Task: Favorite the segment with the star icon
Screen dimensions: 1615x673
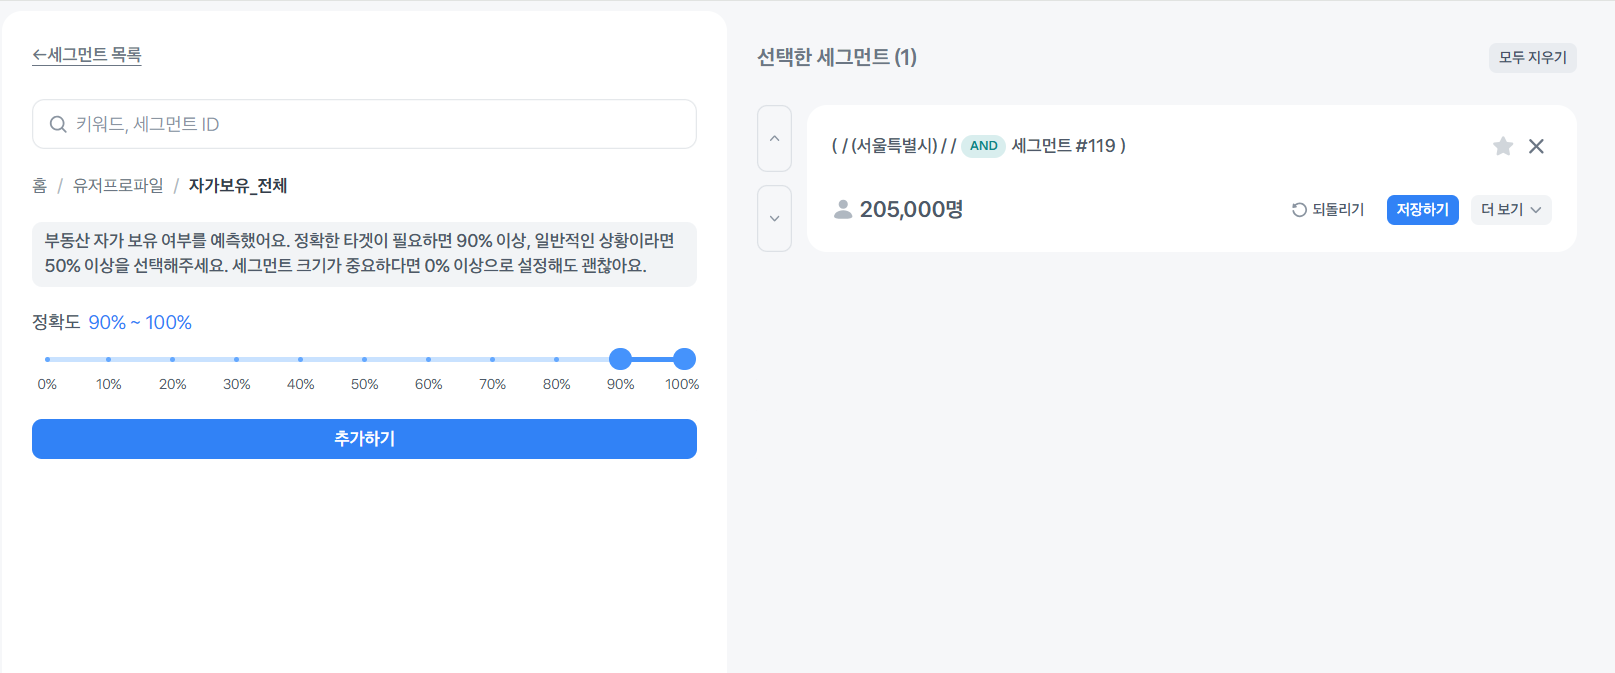Action: [x=1502, y=147]
